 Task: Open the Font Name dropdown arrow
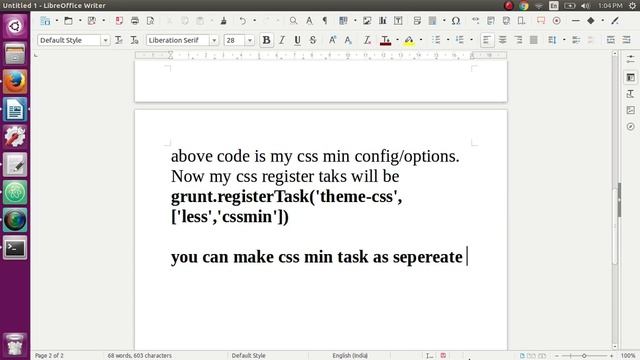[x=214, y=40]
